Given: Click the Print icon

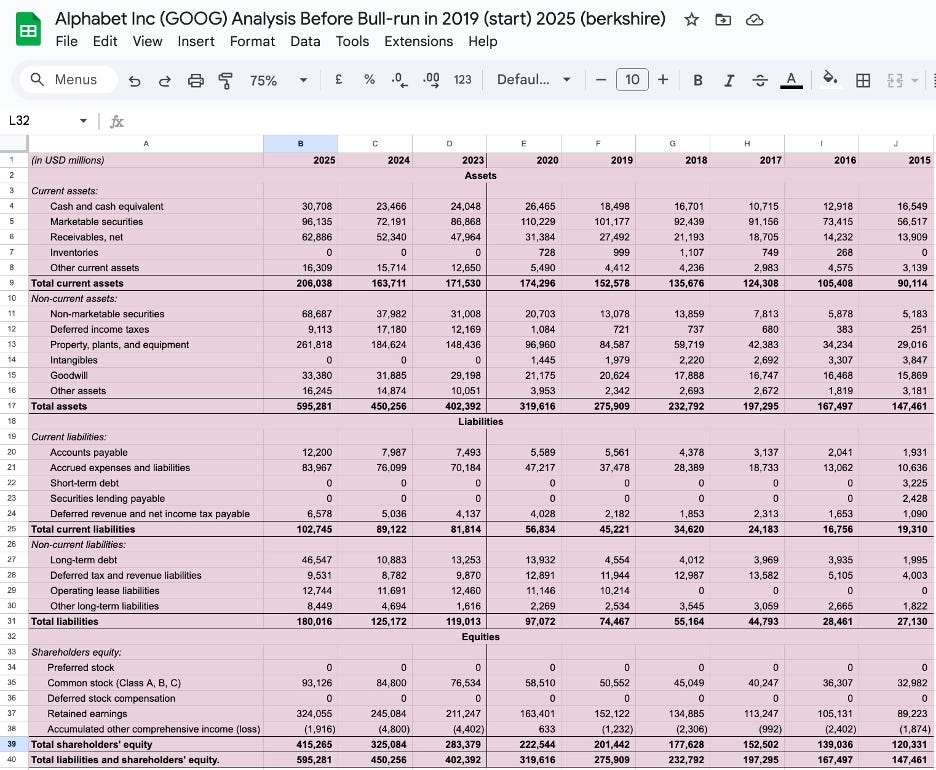Looking at the screenshot, I should pyautogui.click(x=196, y=80).
